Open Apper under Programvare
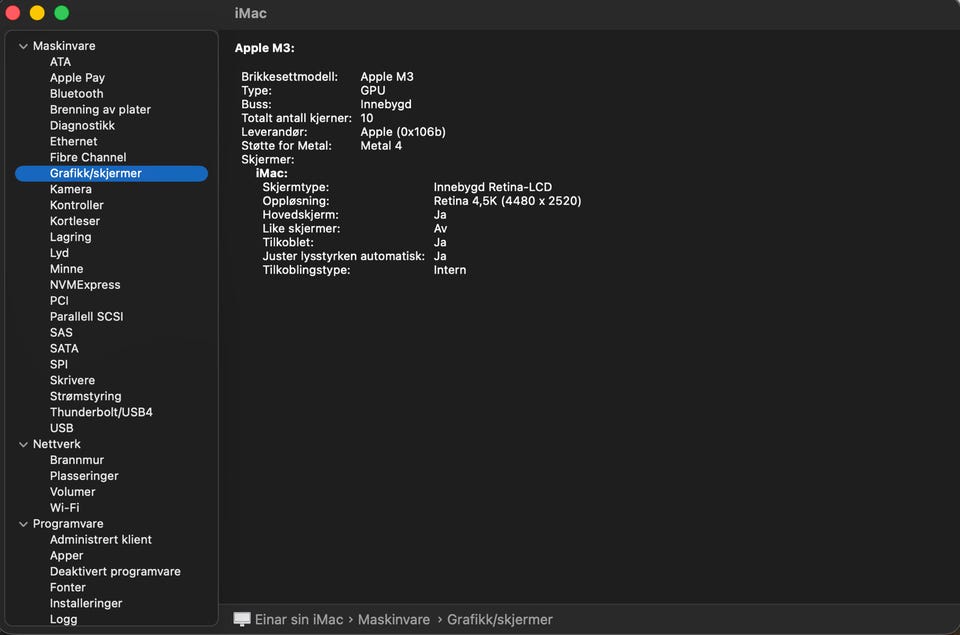The image size is (960, 635). tap(66, 555)
